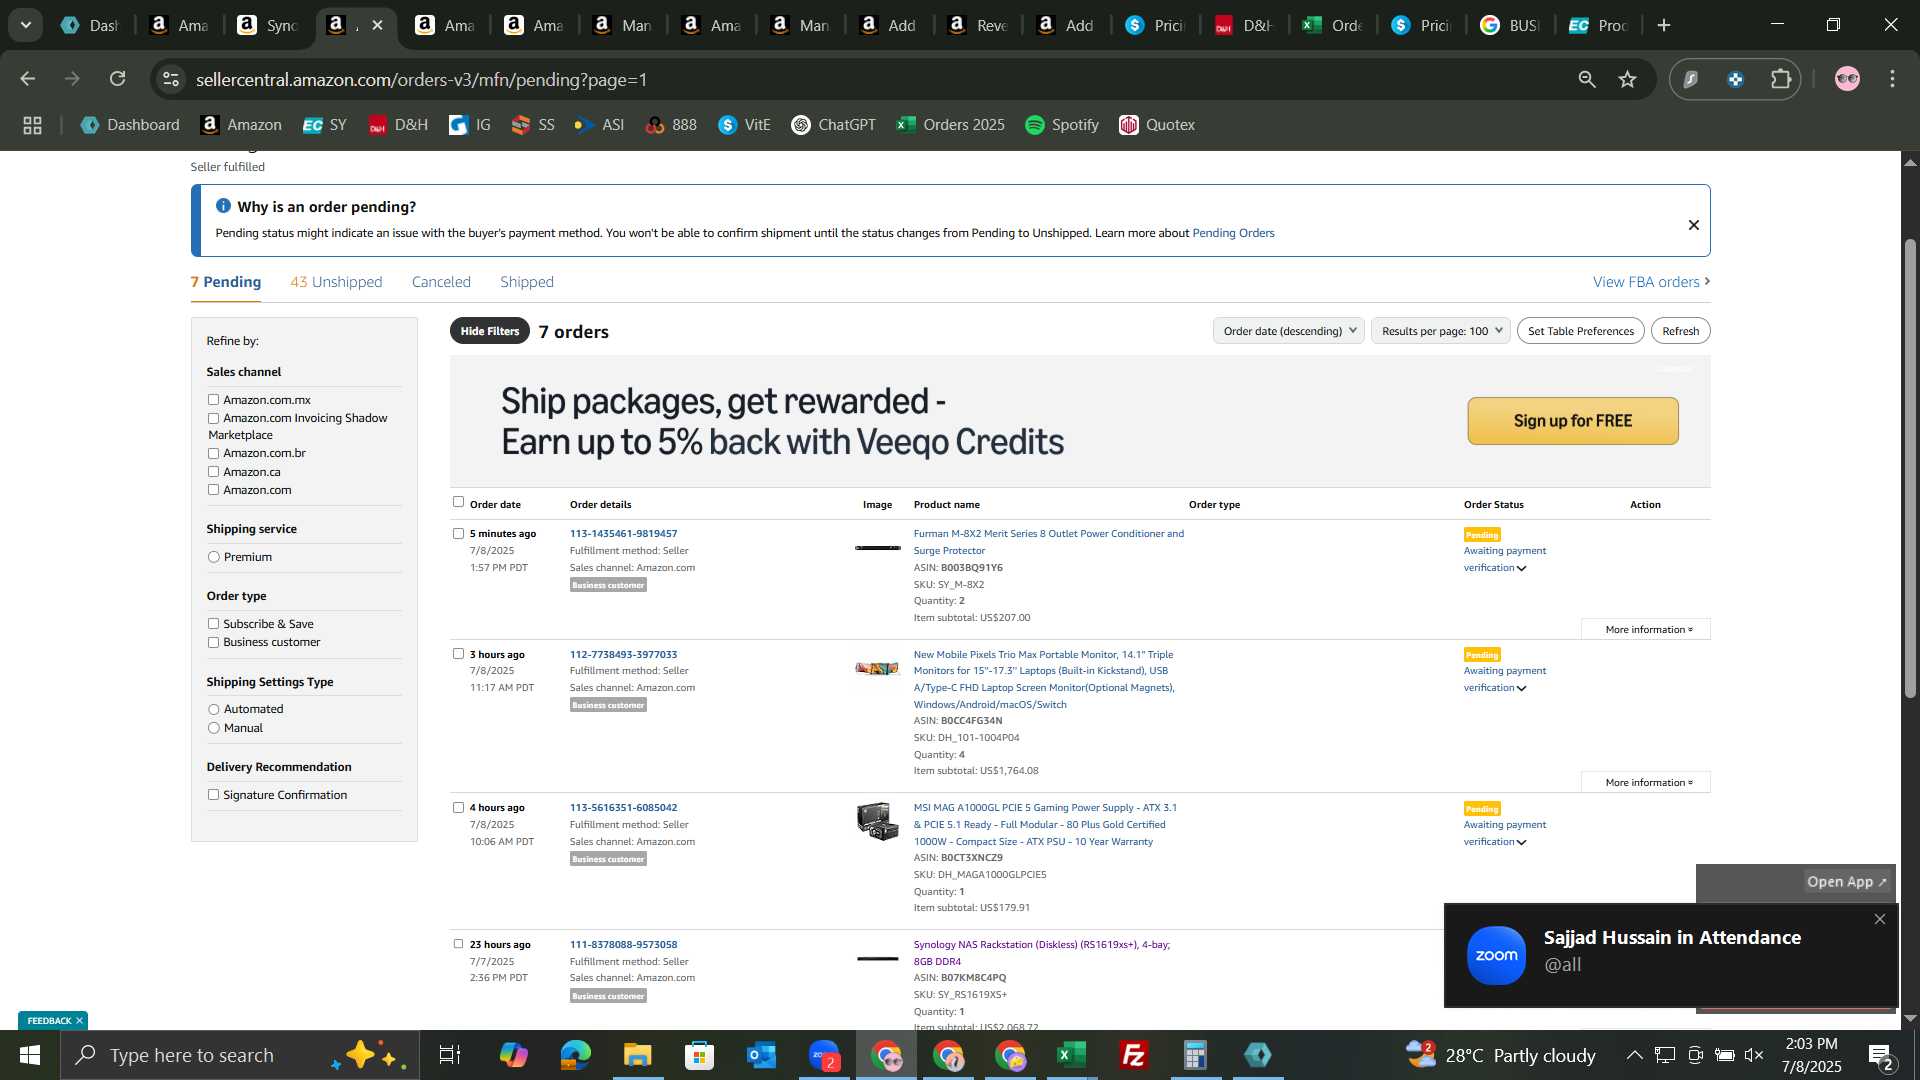Close the FEEDBACK tag
Screen dimensions: 1920x1080
coord(79,1021)
